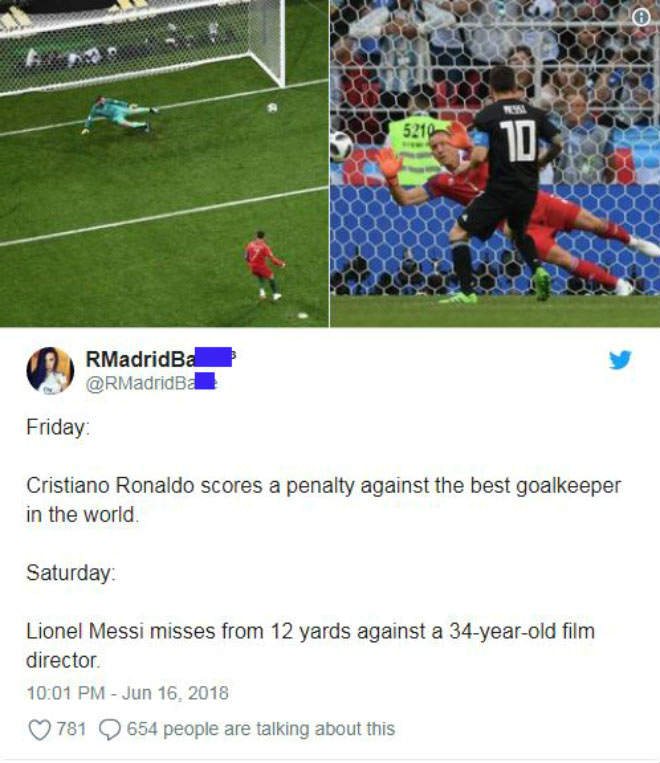This screenshot has width=660, height=763.
Task: Click the blue Twitter bird logo
Action: point(620,360)
